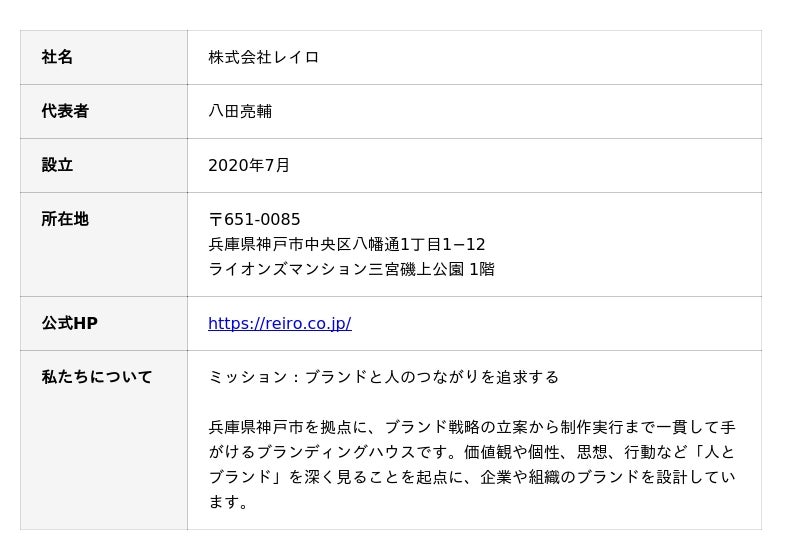Click line beginning がけるブランディングハウス
800x560 pixels.
click(472, 452)
